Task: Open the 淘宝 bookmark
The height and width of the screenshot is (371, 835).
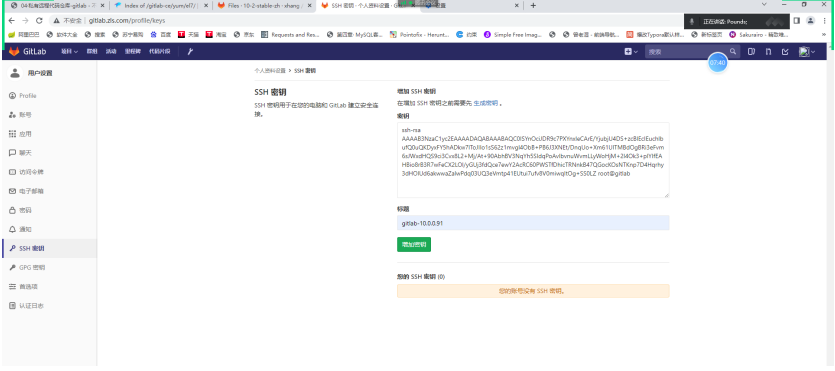Action: [216, 35]
